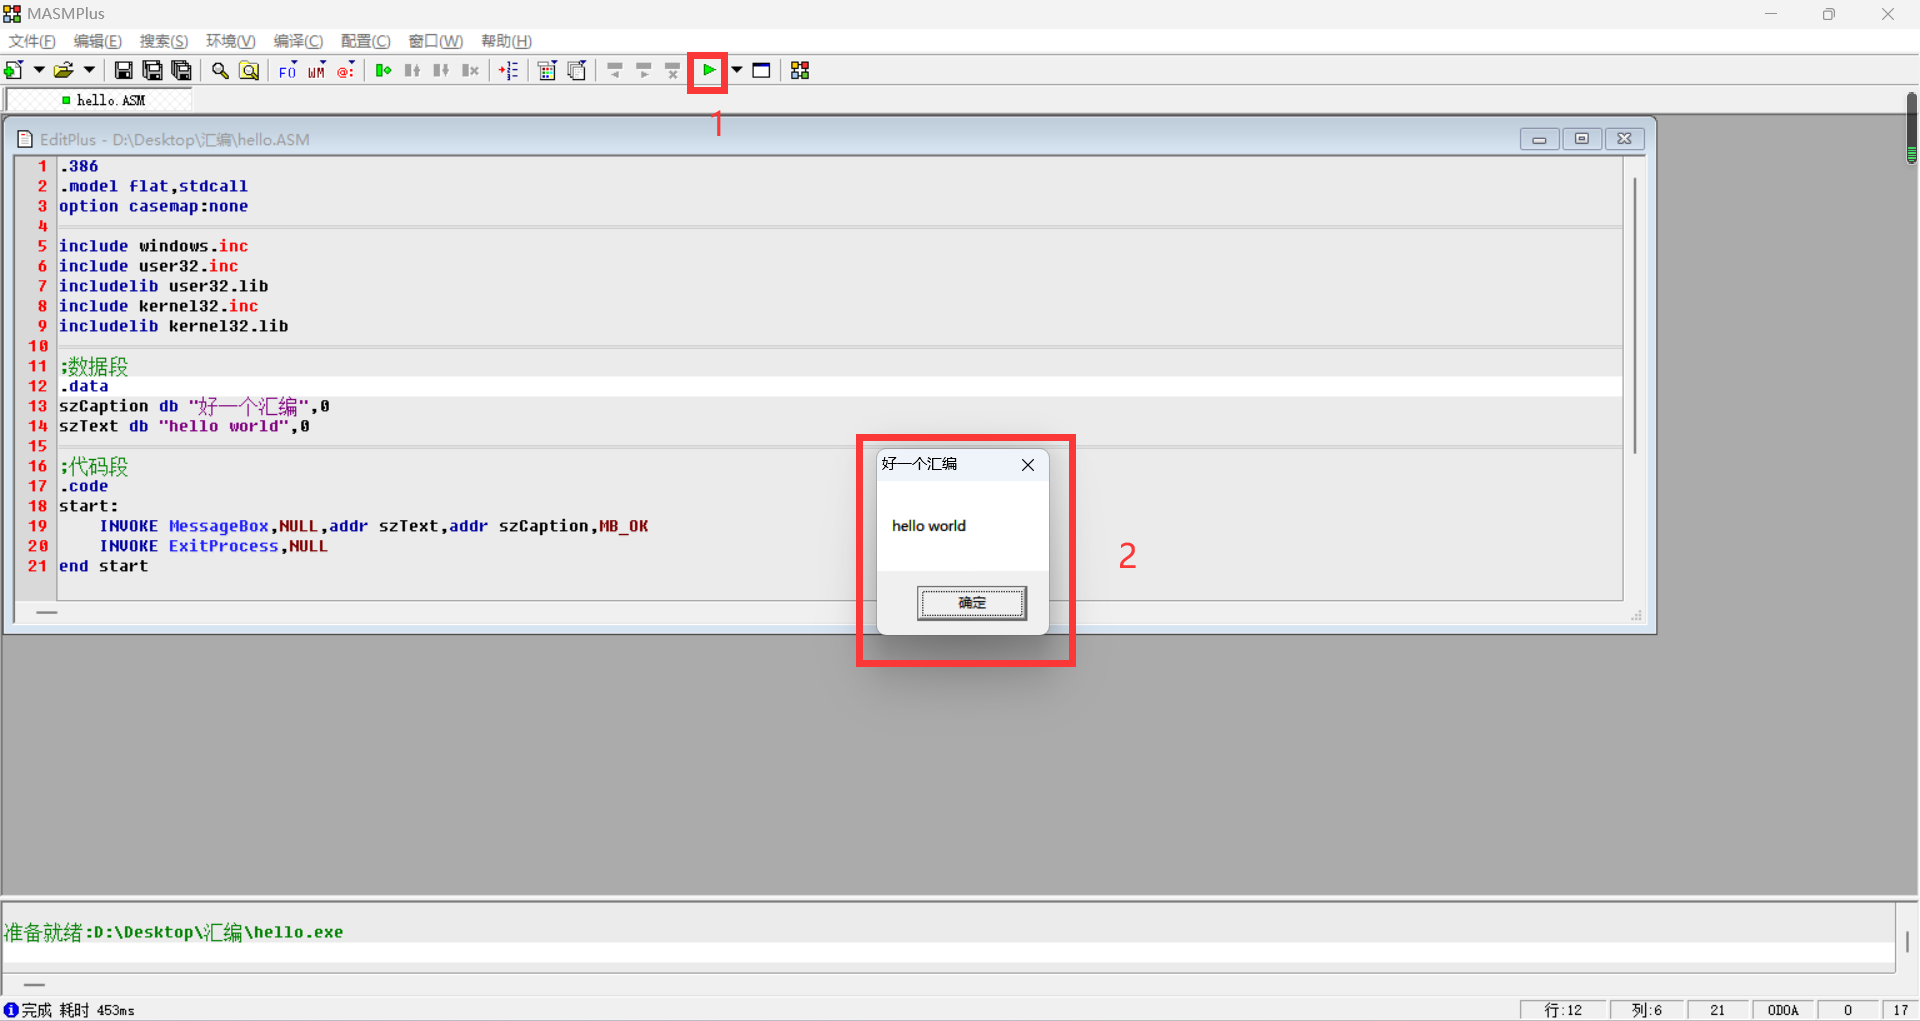This screenshot has height=1021, width=1920.
Task: Click the clear bookmarks X icon
Action: pyautogui.click(x=470, y=70)
